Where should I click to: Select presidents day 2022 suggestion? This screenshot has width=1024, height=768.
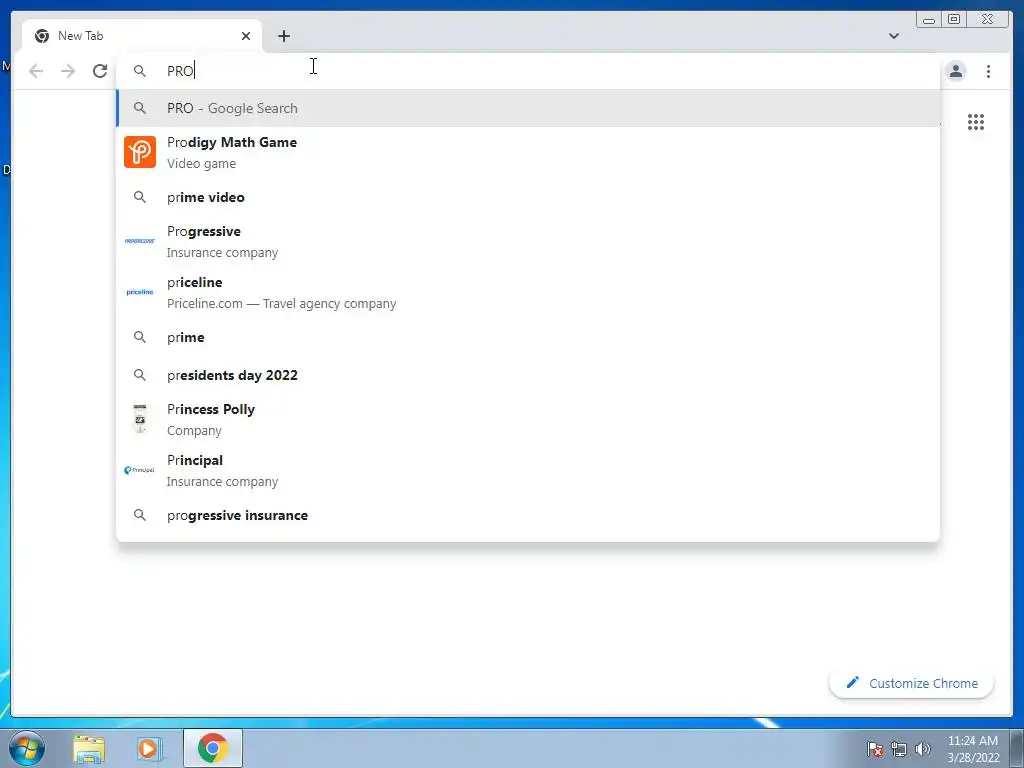pyautogui.click(x=528, y=375)
